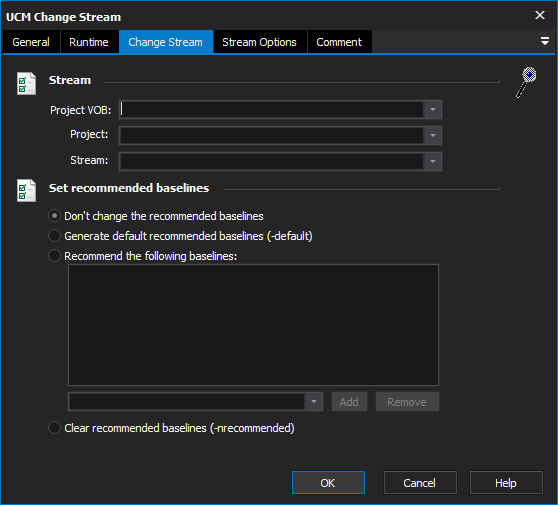Expand the Project dropdown list
558x505 pixels.
pos(433,136)
